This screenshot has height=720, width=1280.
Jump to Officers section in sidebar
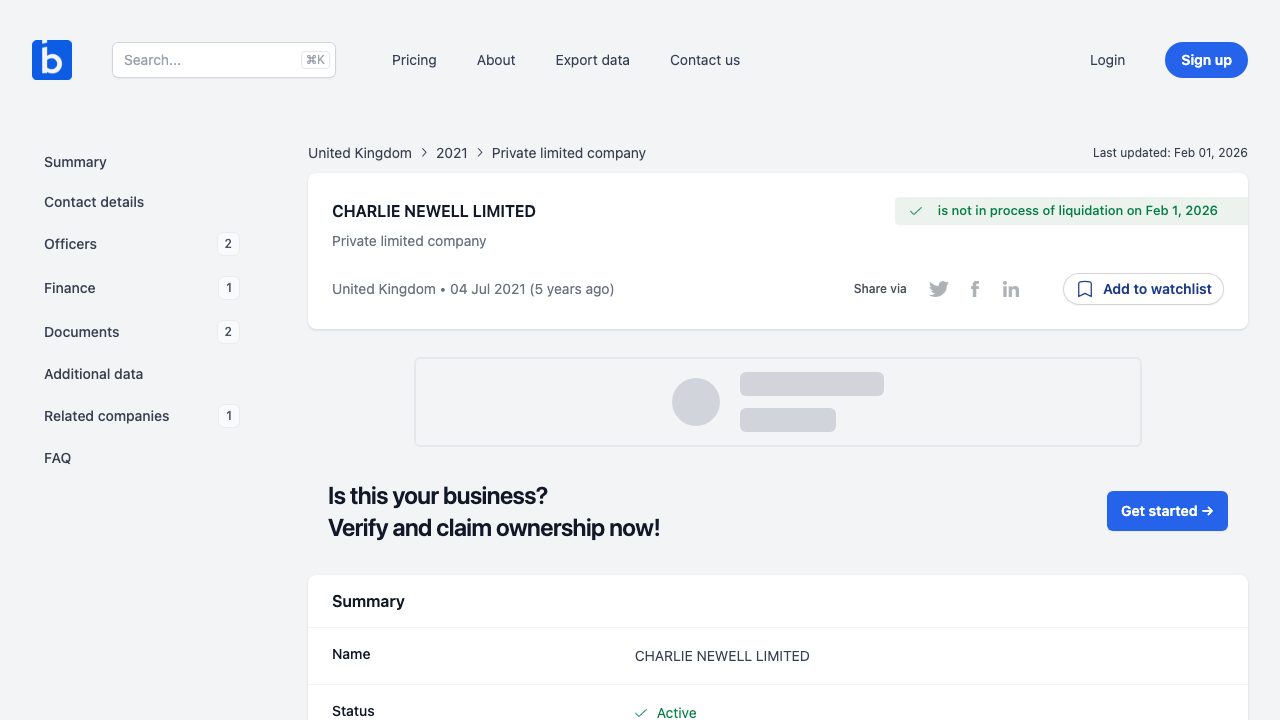pyautogui.click(x=71, y=244)
